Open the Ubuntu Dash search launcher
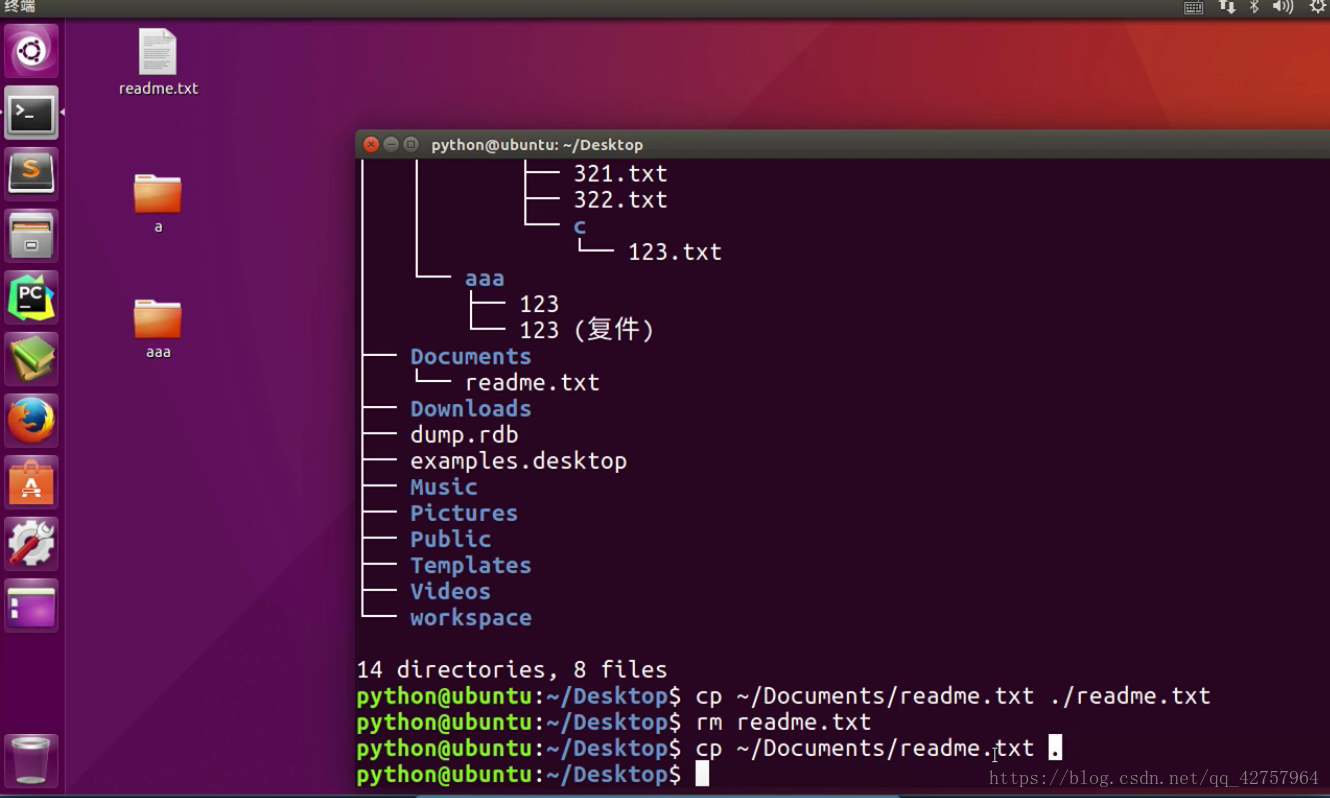 31,51
